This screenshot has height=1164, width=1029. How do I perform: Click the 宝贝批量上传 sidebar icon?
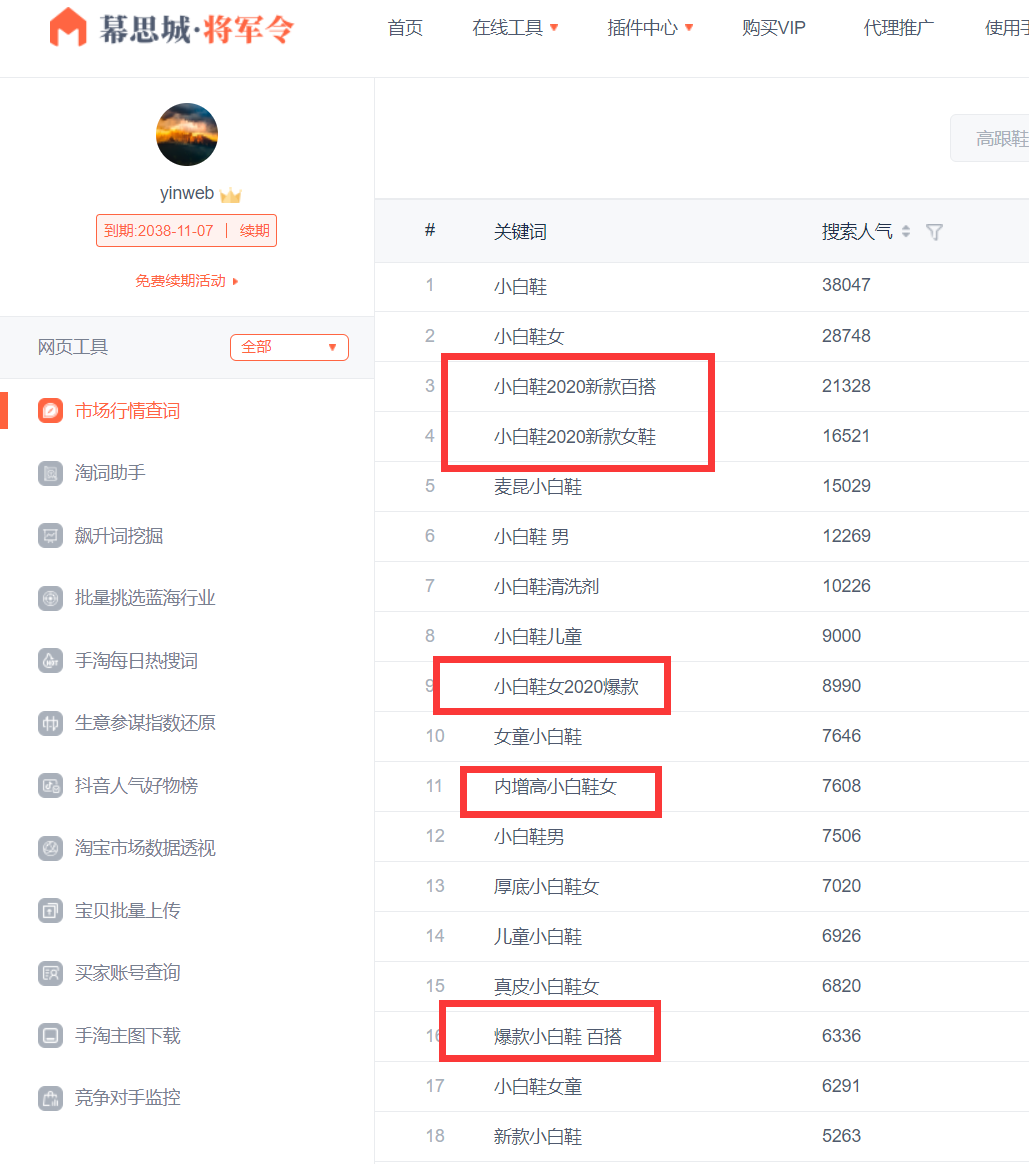(x=50, y=910)
